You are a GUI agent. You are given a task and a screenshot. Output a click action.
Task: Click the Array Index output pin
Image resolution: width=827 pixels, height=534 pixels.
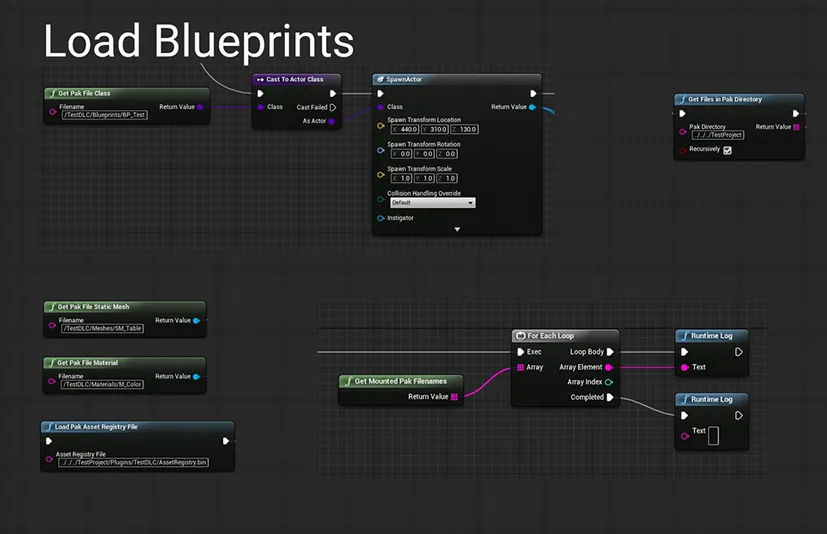pyautogui.click(x=609, y=382)
